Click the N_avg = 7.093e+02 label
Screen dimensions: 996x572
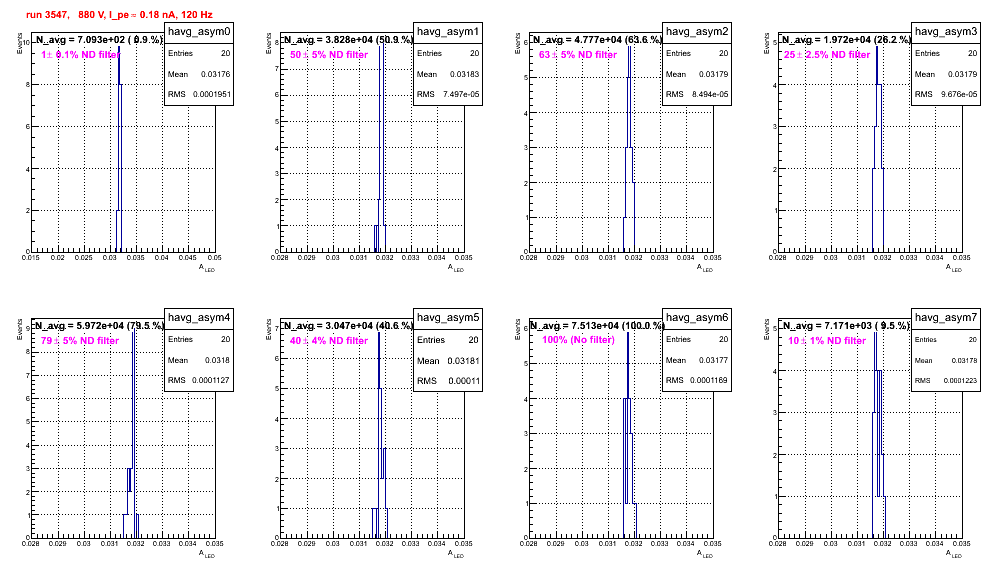[x=100, y=39]
